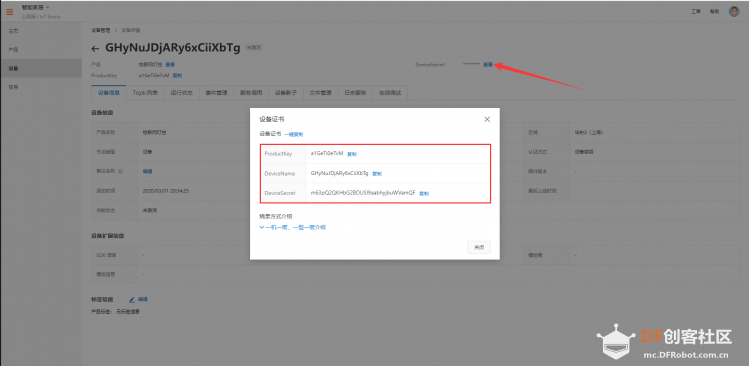Viewport: 749px width, 366px height.
Task: Click the 设备管理 breadcrumb
Action: (x=101, y=30)
